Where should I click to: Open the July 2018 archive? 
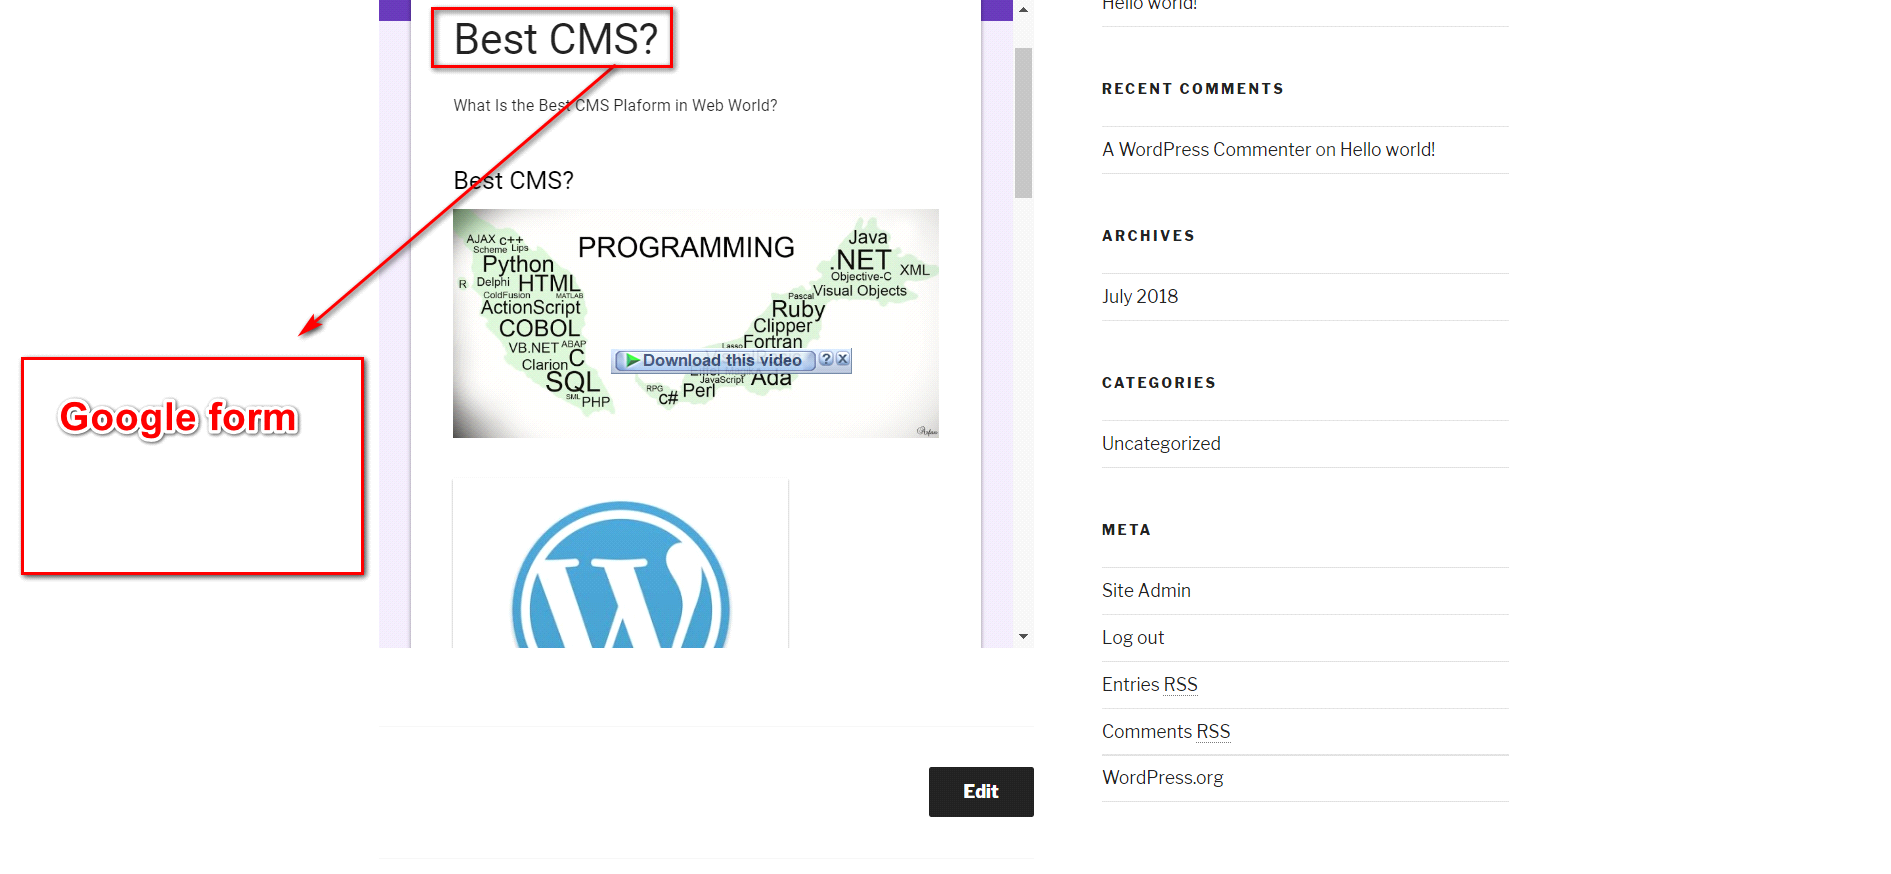pos(1140,297)
